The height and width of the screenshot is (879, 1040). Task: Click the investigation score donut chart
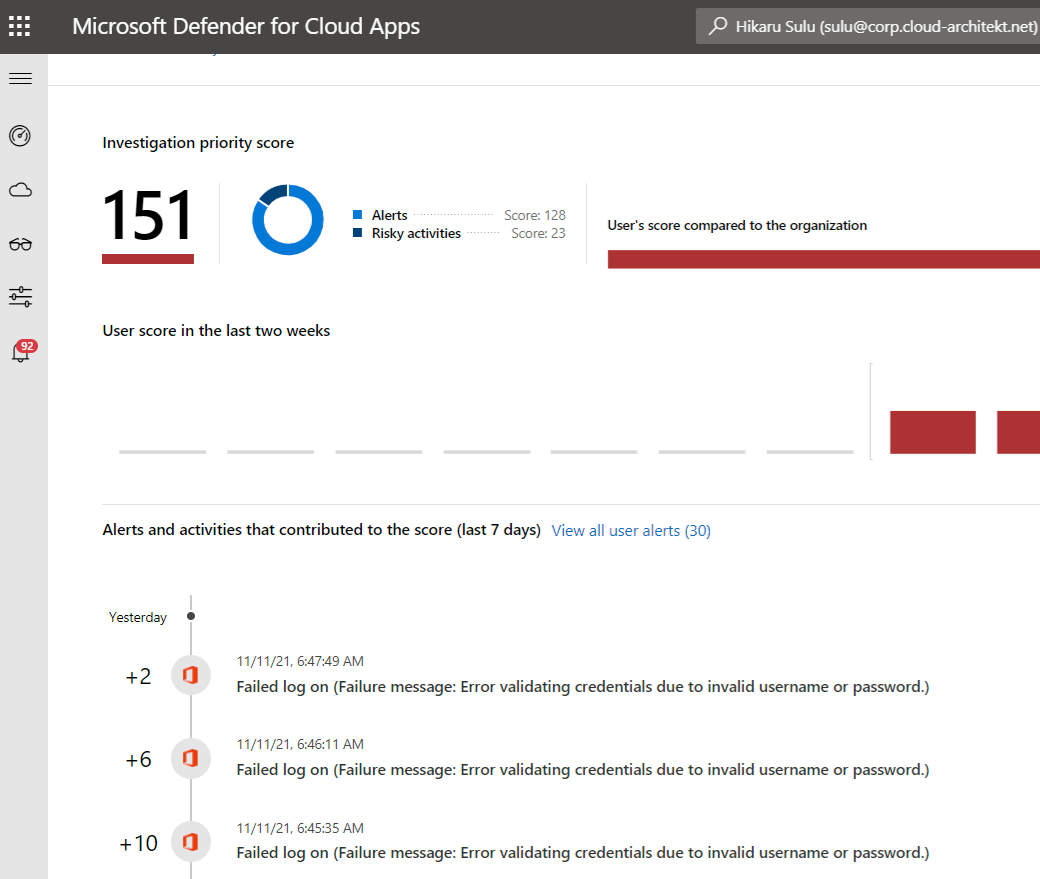point(288,220)
